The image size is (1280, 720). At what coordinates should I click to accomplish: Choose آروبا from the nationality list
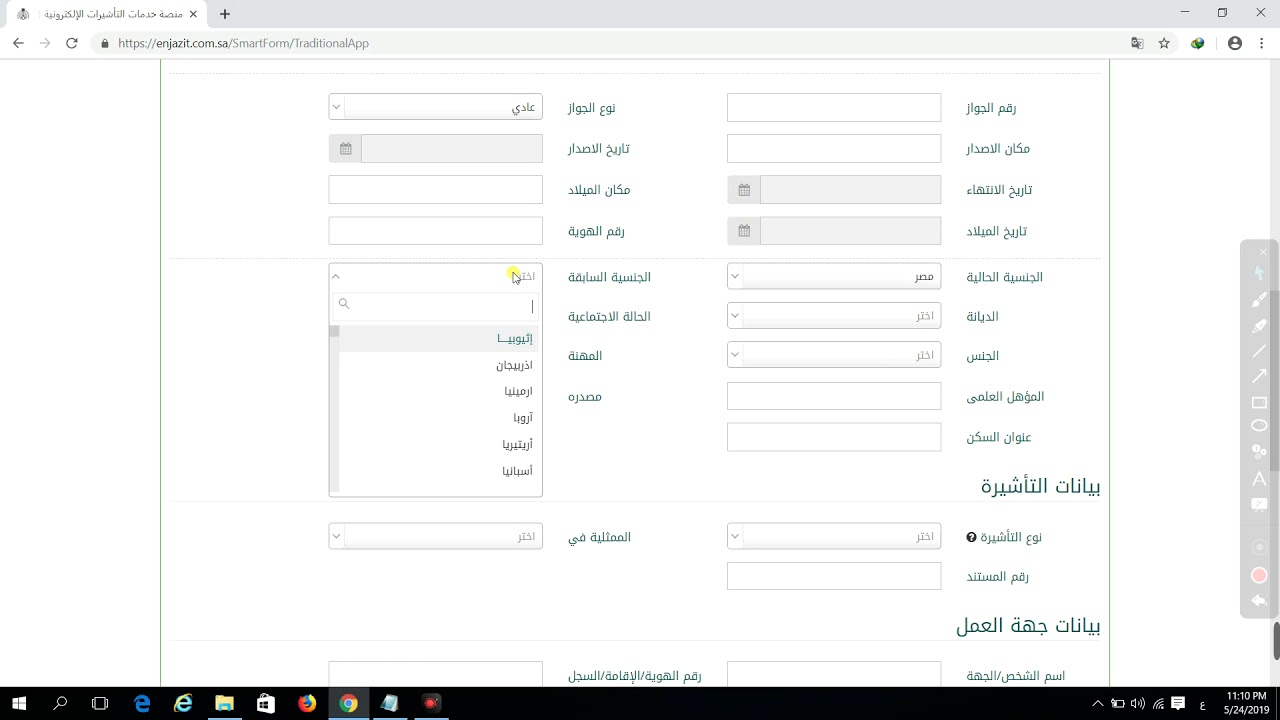click(x=439, y=417)
